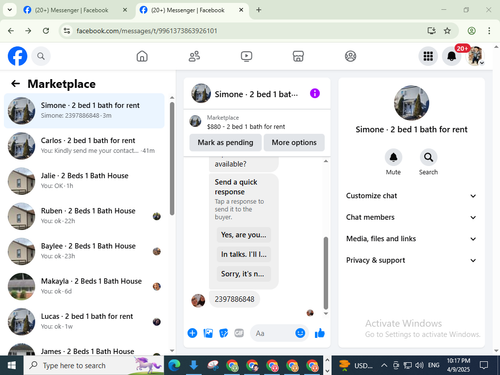Viewport: 500px width, 375px height.
Task: Open Baylee 2 Beds 1 Bath House chat
Action: (84, 251)
